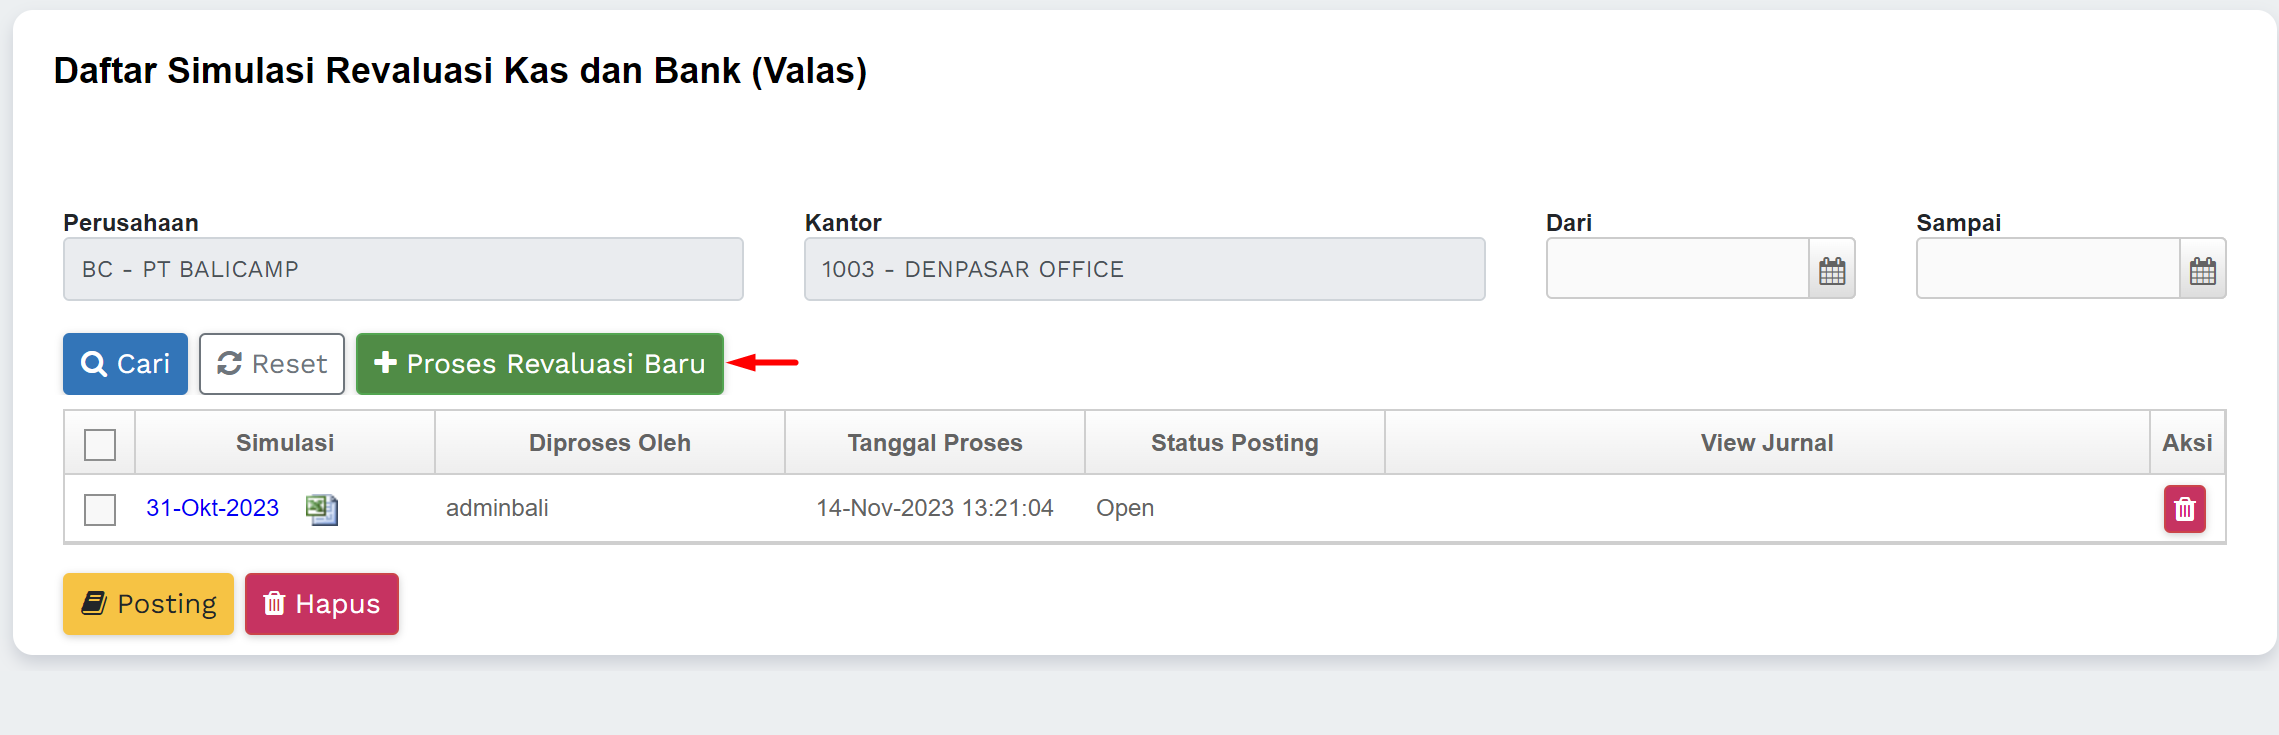Image resolution: width=2279 pixels, height=735 pixels.
Task: Click the red Hapus button
Action: [x=321, y=604]
